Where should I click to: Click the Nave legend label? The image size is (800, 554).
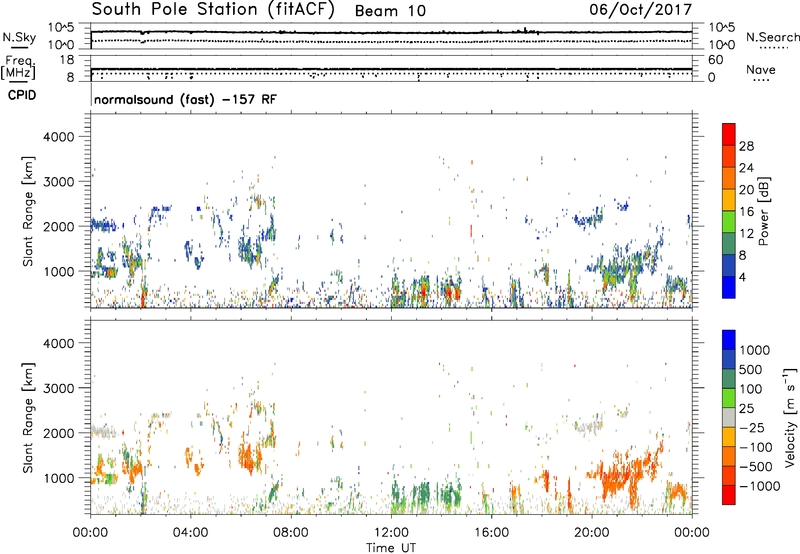(760, 70)
